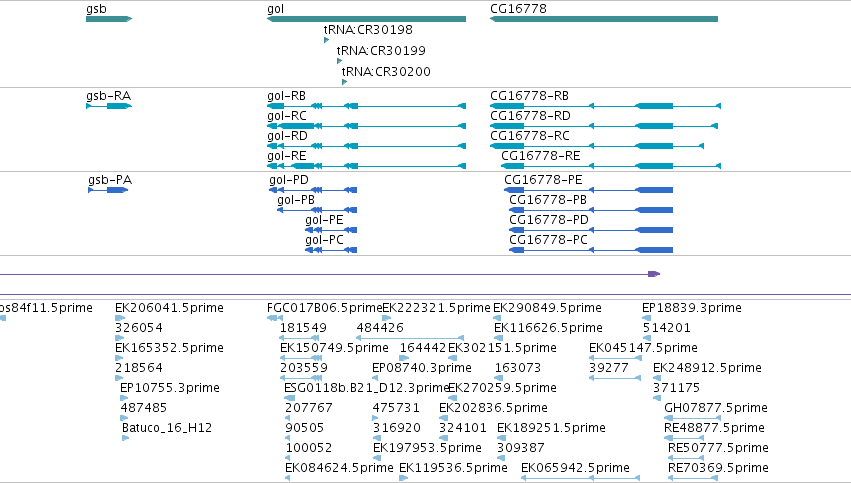Pick the CG16778-PD protein label
The width and height of the screenshot is (851, 483).
(x=549, y=220)
